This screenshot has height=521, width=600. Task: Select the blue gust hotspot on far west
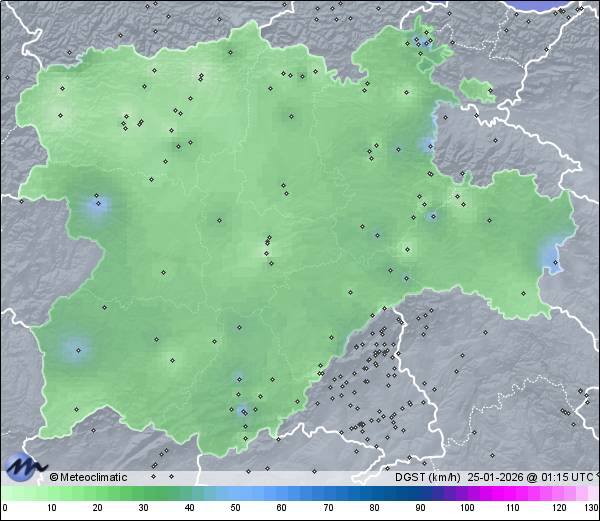(97, 208)
